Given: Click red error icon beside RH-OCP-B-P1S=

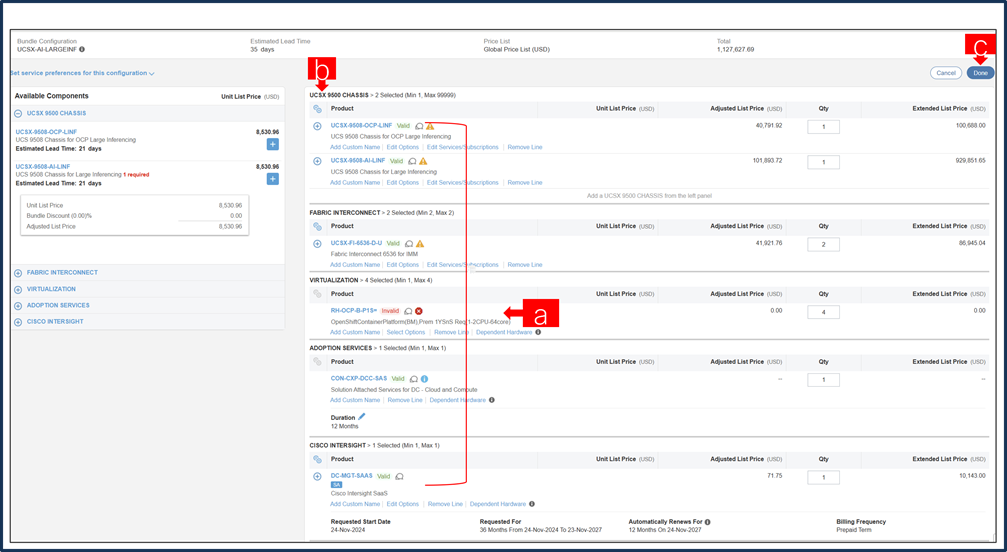Looking at the screenshot, I should [419, 311].
